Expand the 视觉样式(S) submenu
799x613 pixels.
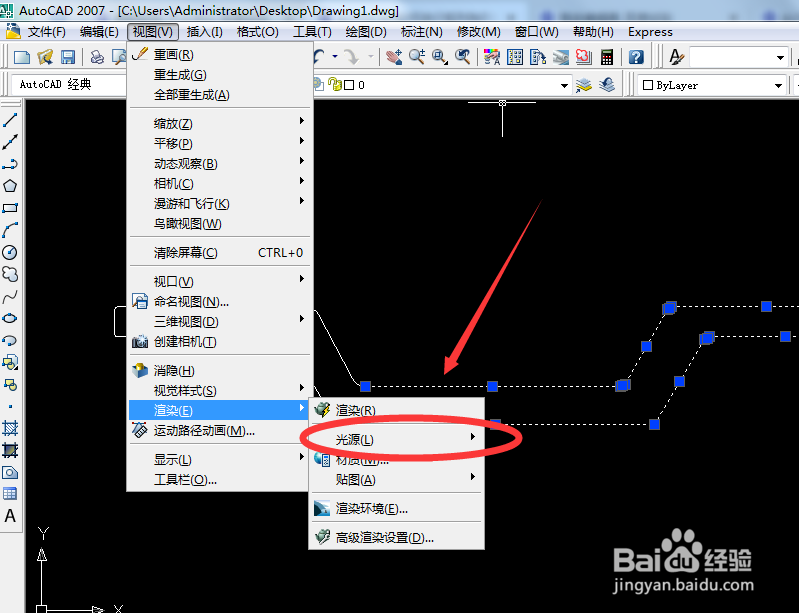tap(220, 390)
